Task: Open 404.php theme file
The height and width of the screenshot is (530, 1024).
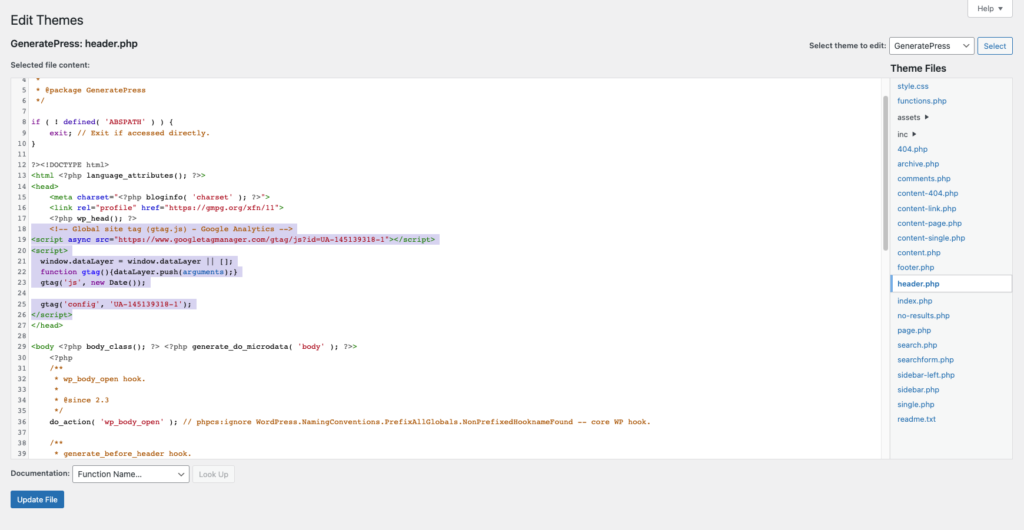Action: (912, 149)
